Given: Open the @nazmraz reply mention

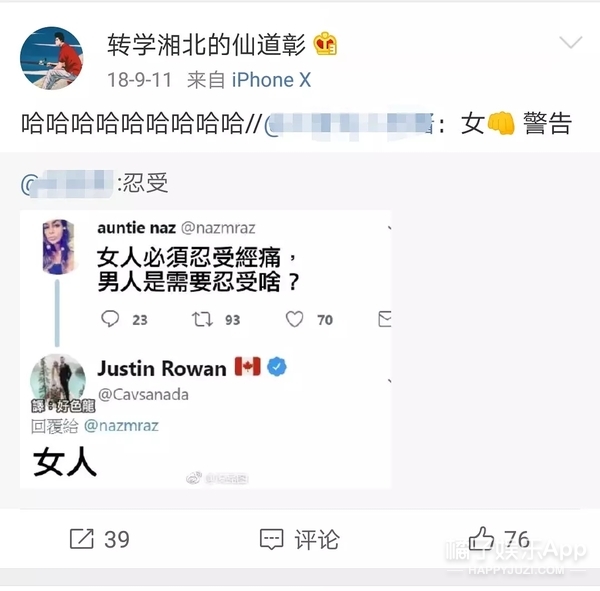Looking at the screenshot, I should [x=121, y=426].
